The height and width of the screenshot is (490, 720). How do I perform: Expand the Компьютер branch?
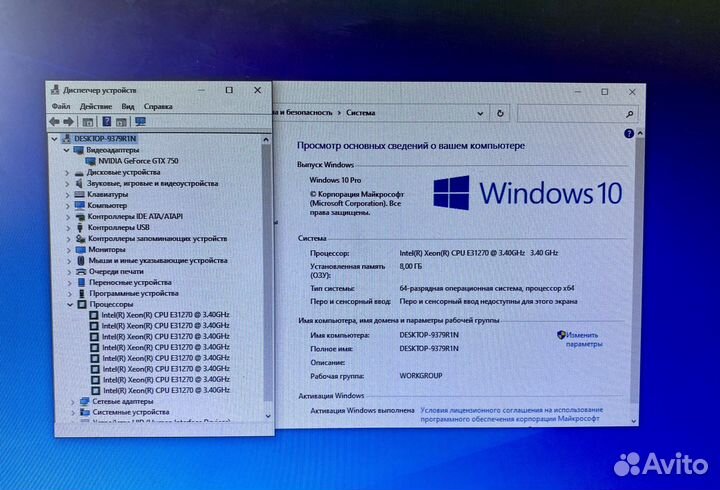click(x=68, y=206)
